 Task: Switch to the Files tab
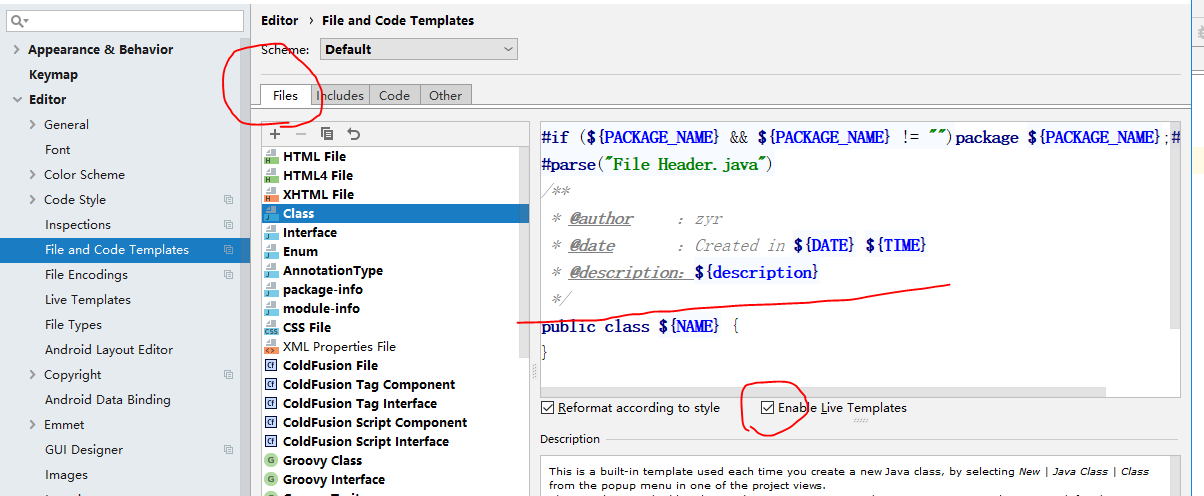(x=285, y=95)
